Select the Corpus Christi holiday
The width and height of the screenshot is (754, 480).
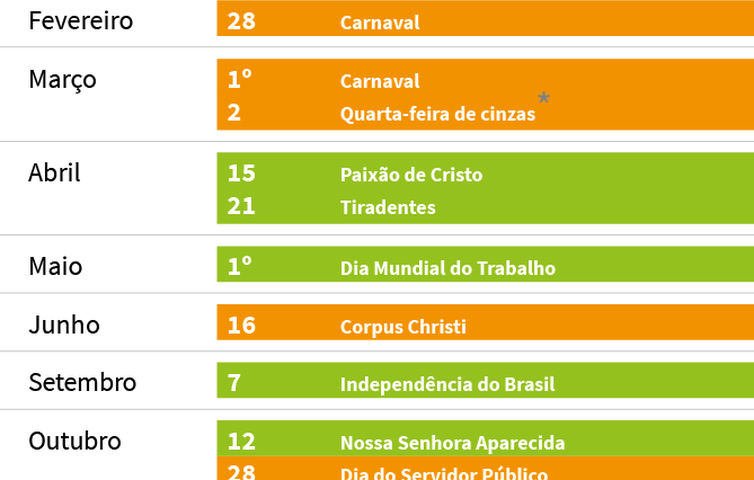[x=403, y=327]
